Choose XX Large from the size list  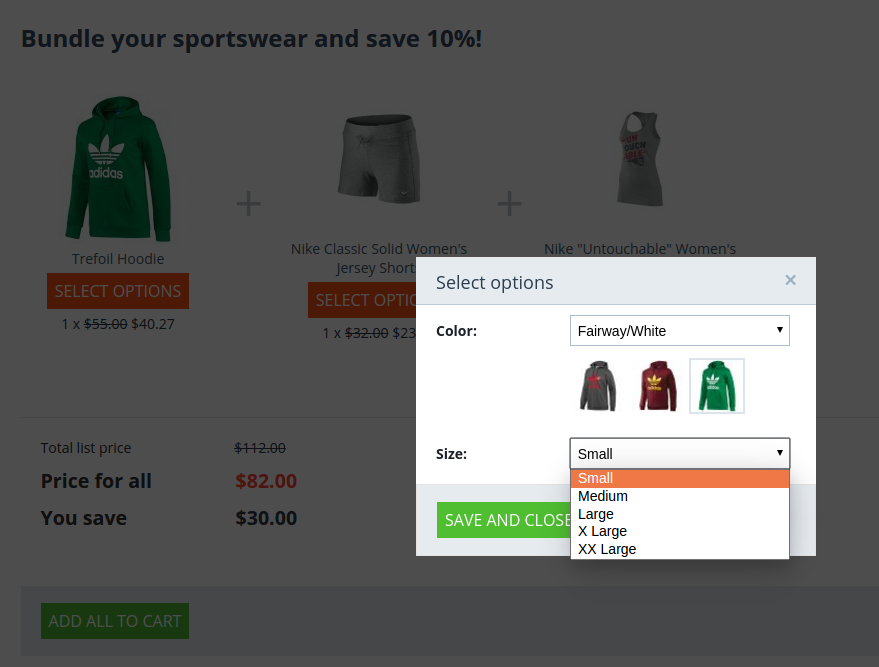[x=679, y=549]
